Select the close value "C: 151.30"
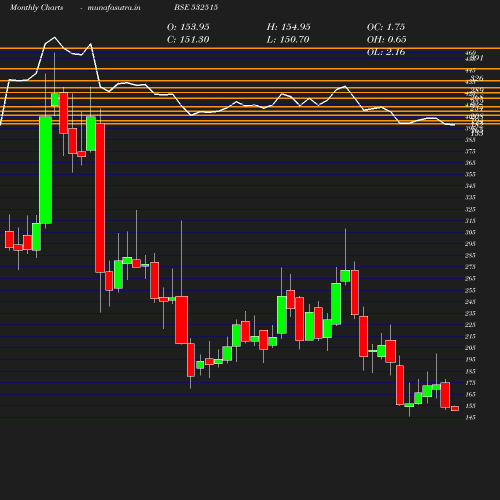 point(188,40)
